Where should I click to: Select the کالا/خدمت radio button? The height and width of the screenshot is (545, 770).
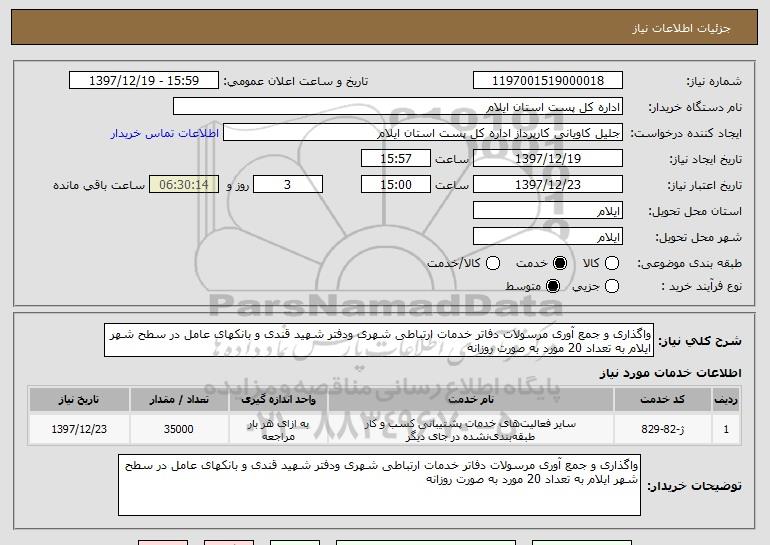[x=493, y=263]
